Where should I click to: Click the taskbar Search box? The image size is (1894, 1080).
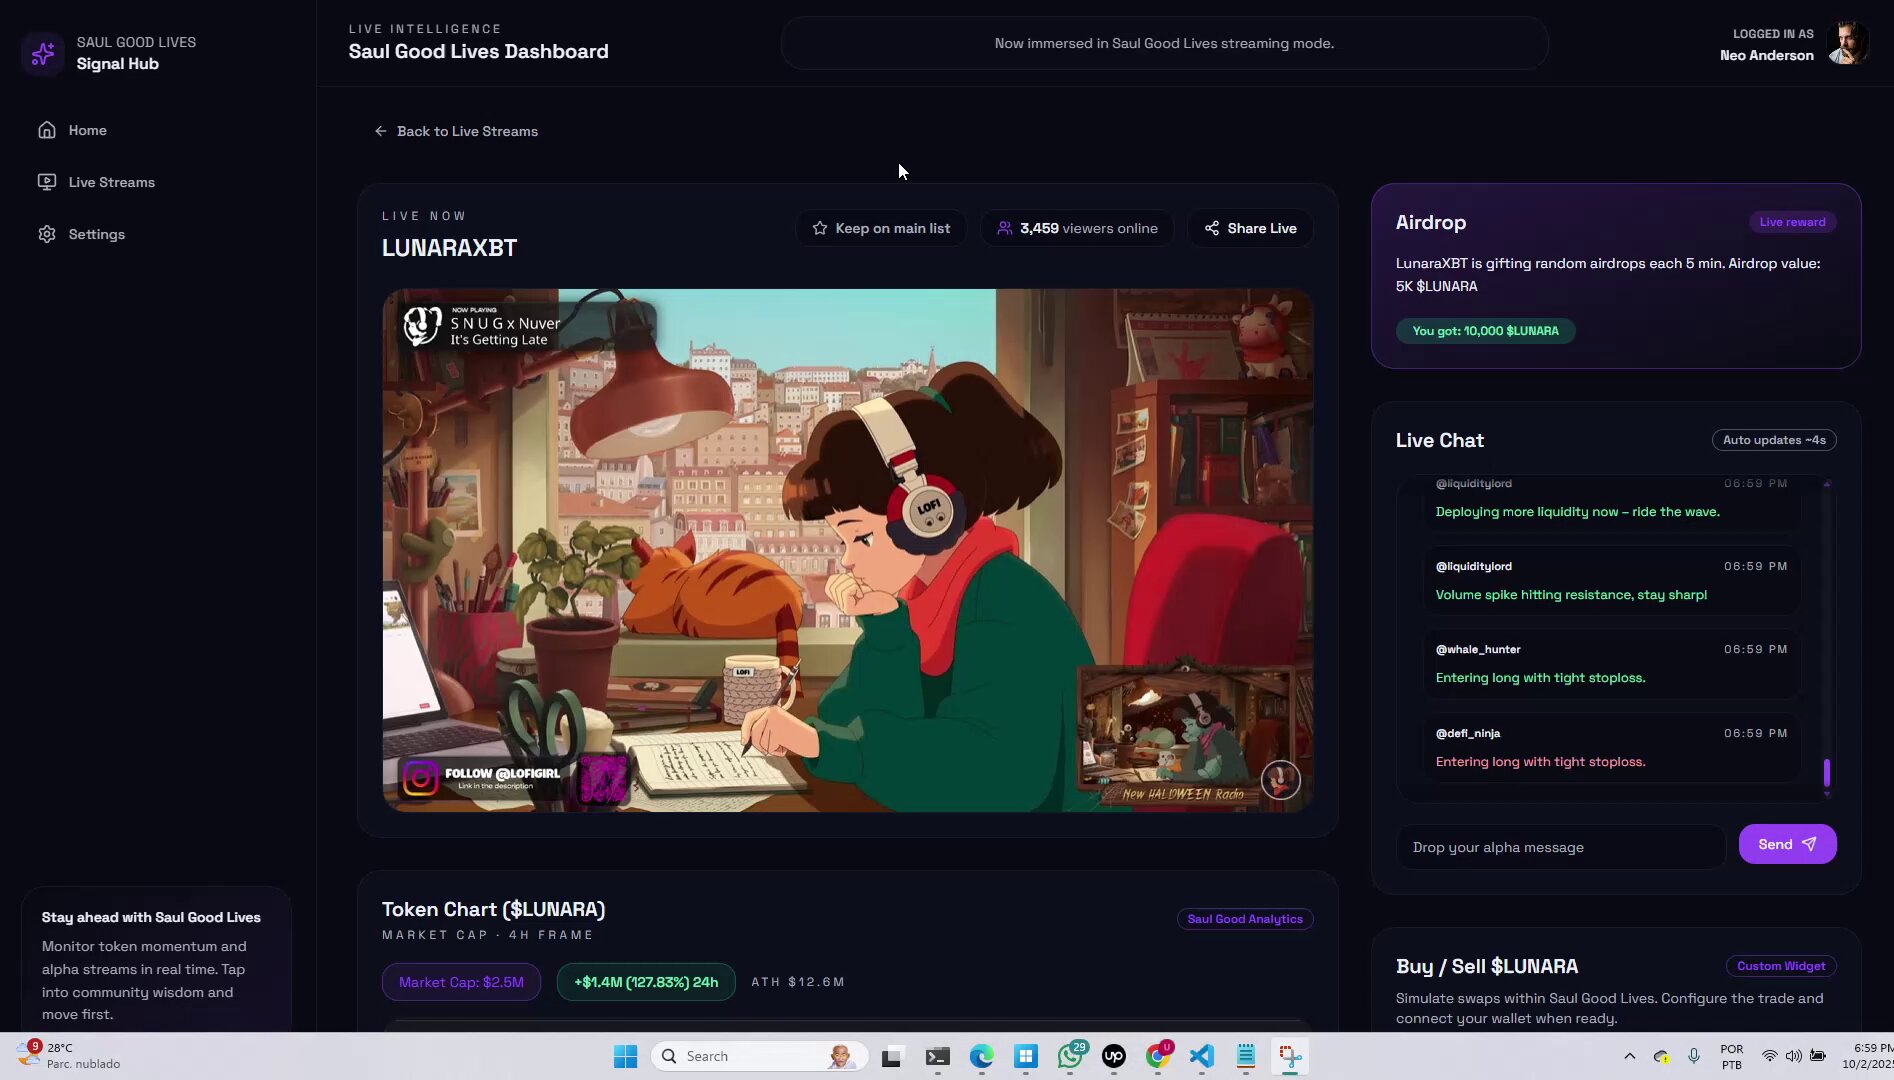click(759, 1056)
